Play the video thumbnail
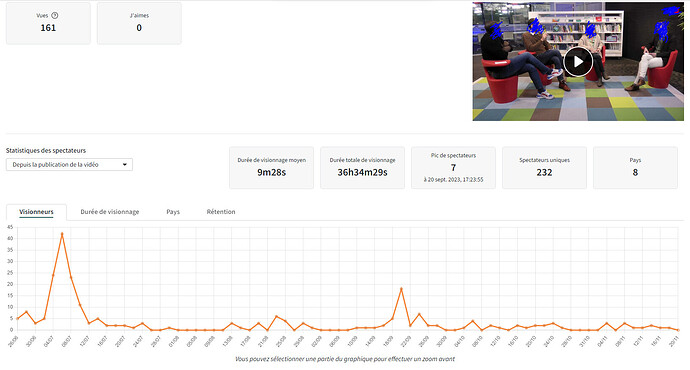Image resolution: width=690 pixels, height=370 pixels. 578,62
